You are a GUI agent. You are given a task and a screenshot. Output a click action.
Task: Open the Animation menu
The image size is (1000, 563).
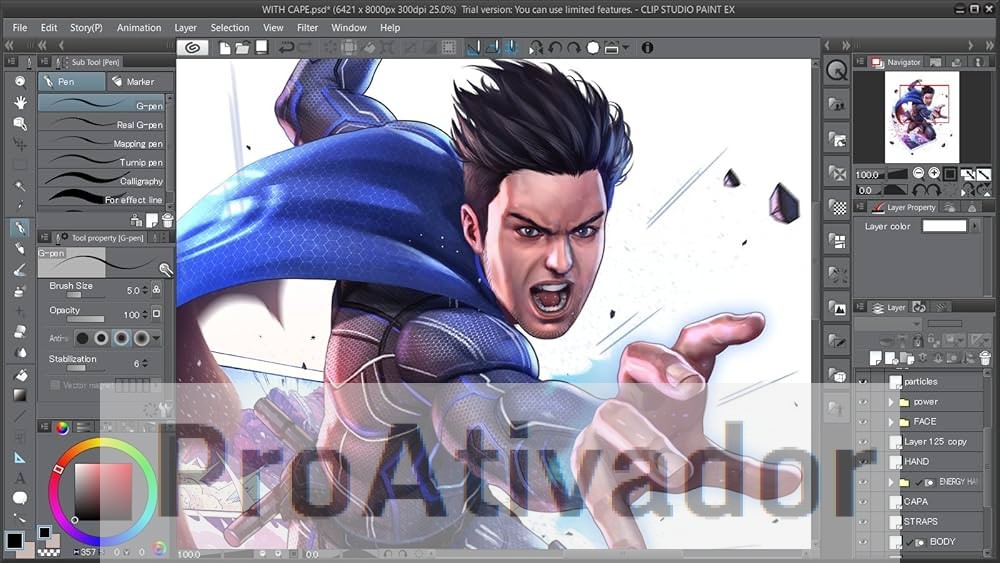(x=139, y=27)
